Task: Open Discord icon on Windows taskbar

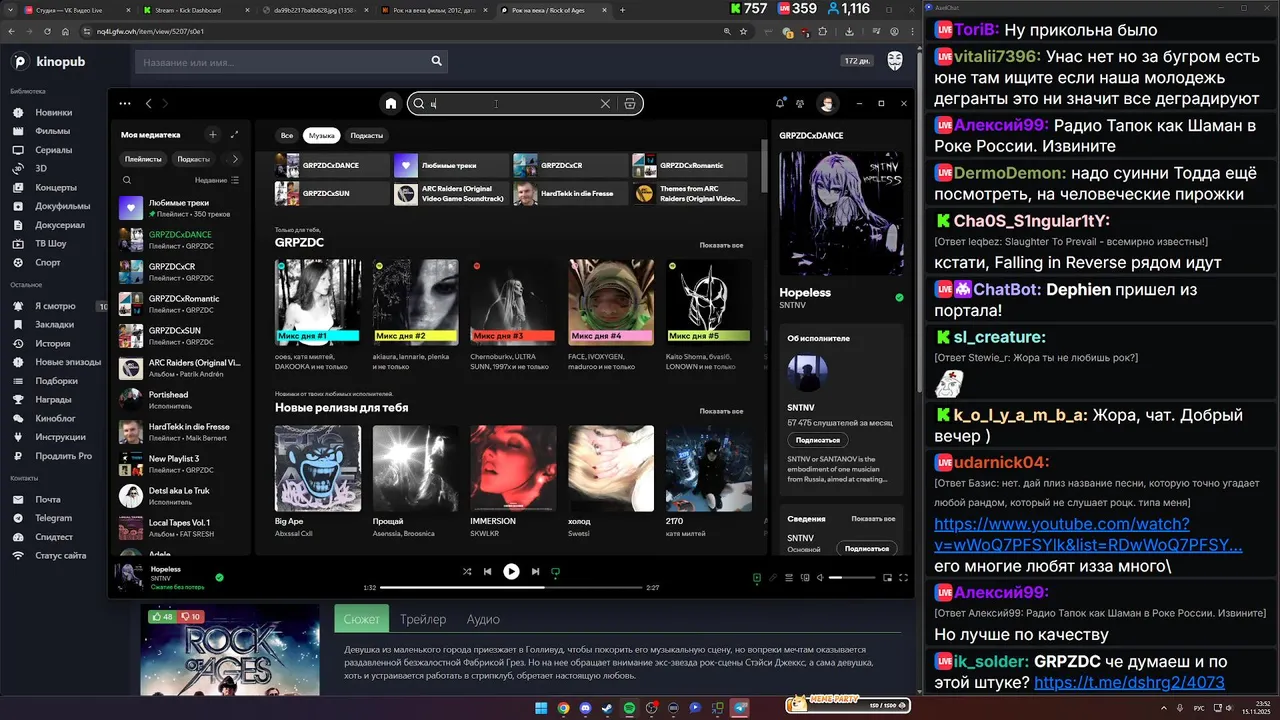Action: (585, 708)
